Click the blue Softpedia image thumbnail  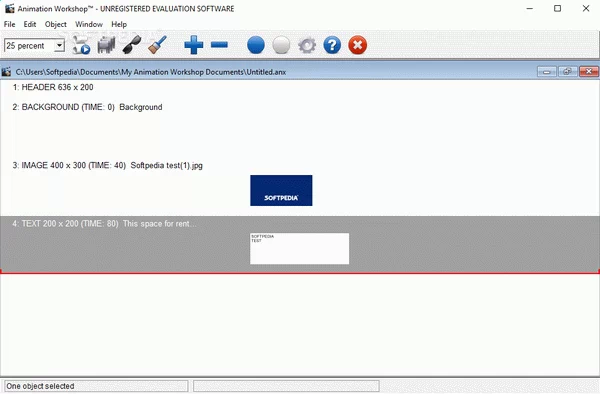281,190
